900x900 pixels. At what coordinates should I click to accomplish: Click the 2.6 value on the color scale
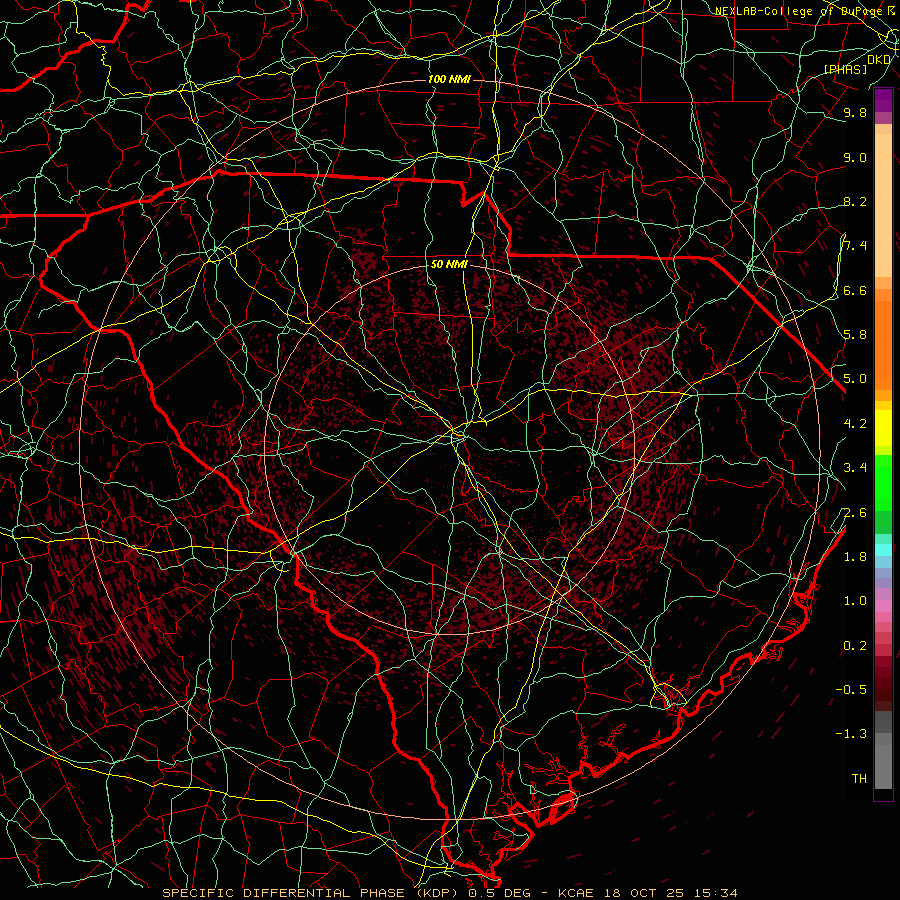[x=855, y=512]
